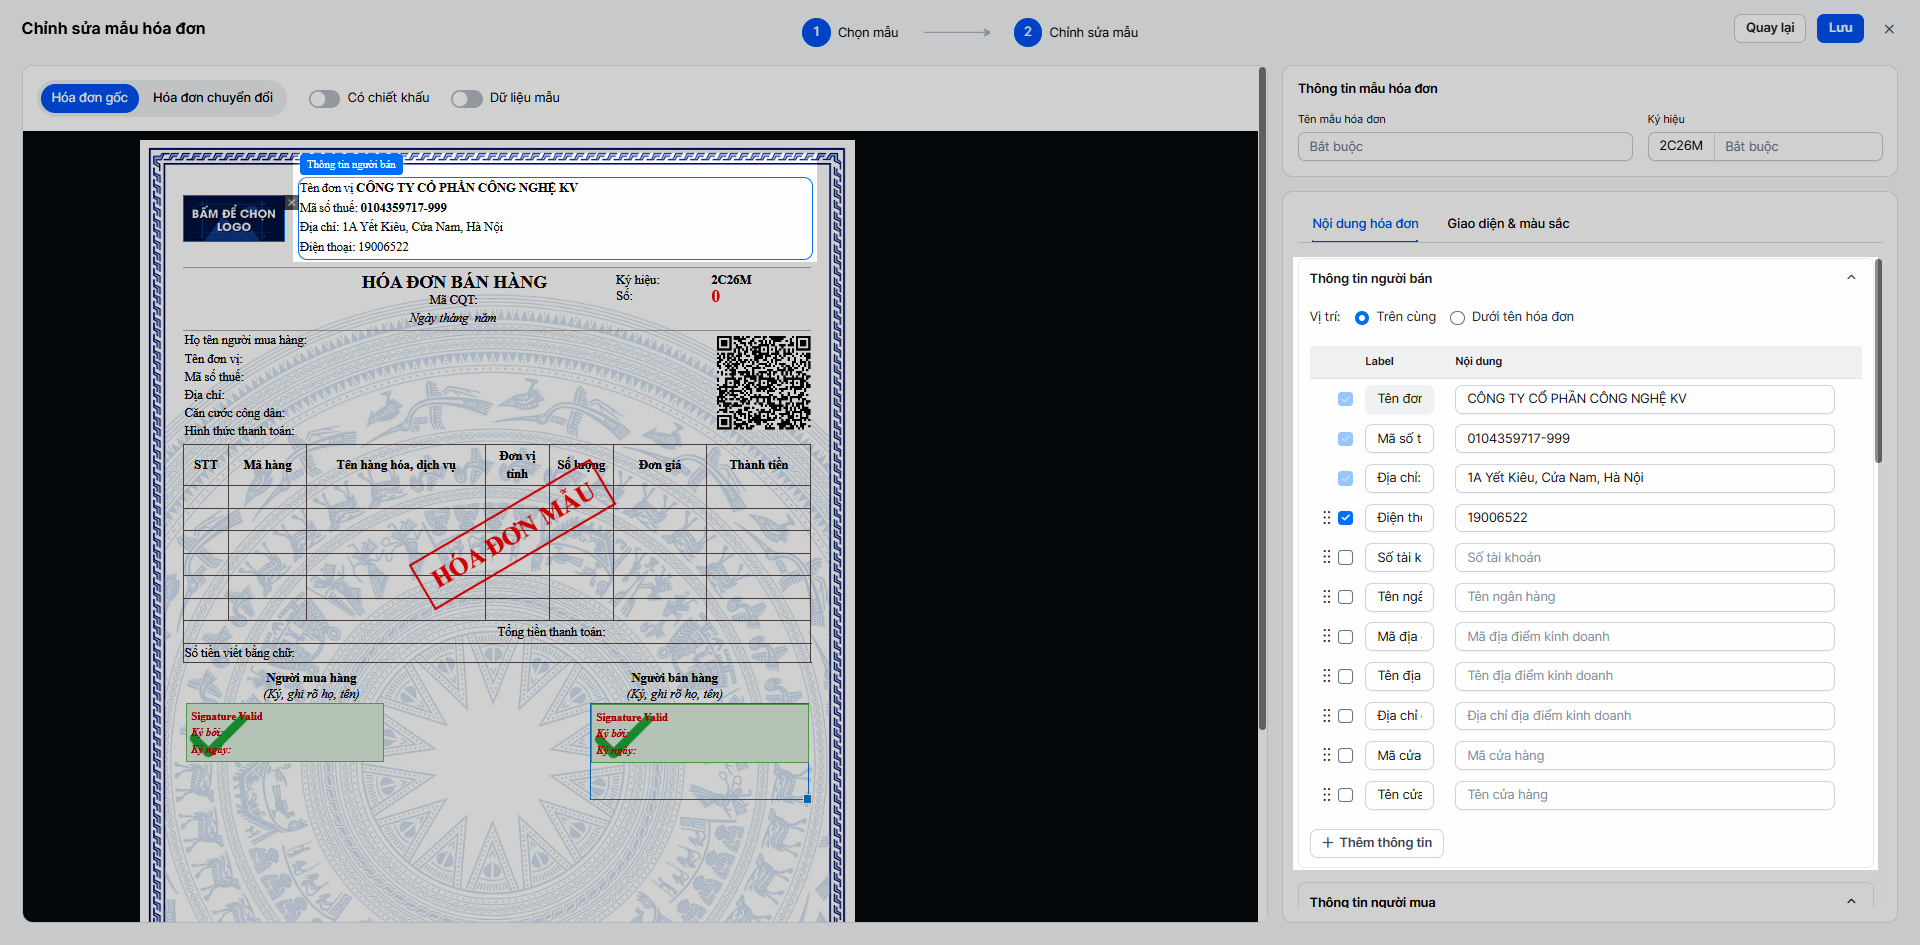Check Địa chỉ địa điểm kinh doanh checkbox
Screen dimensions: 1920x945
1346,716
